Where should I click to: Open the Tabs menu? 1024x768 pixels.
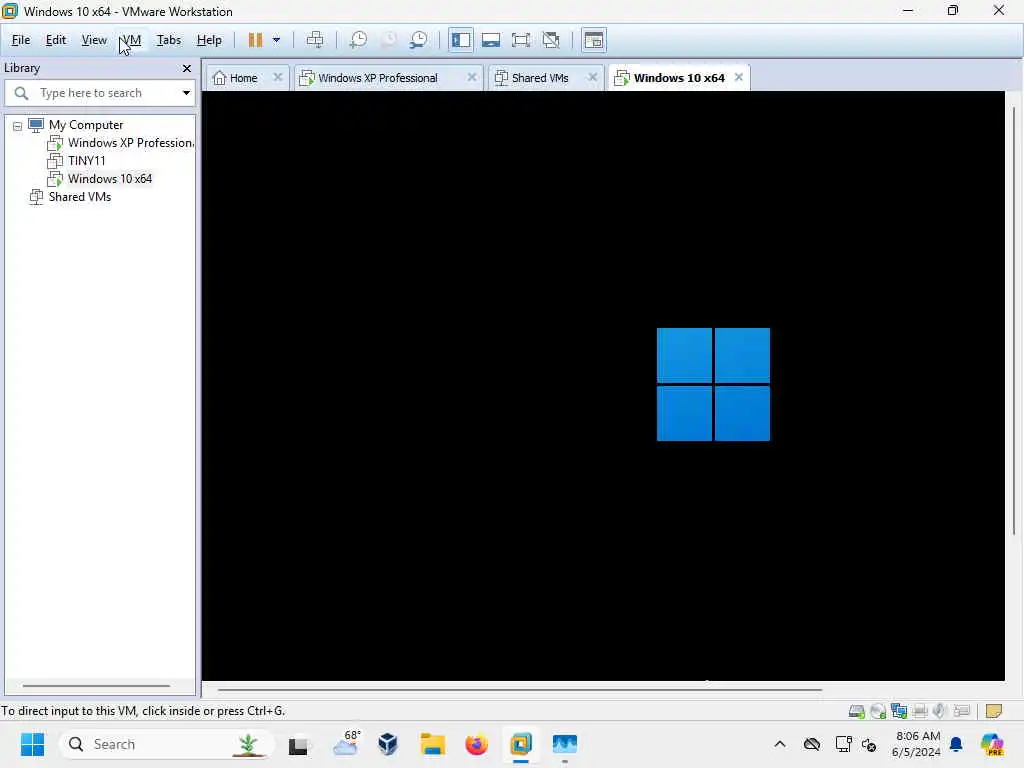(x=168, y=40)
